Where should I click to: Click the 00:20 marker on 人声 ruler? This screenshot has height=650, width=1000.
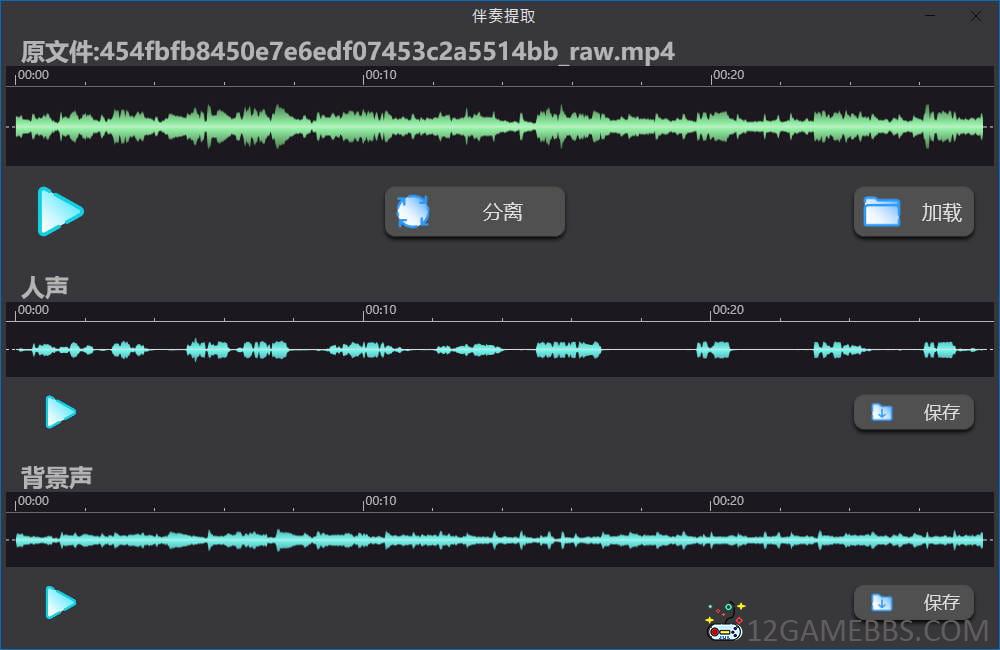728,309
